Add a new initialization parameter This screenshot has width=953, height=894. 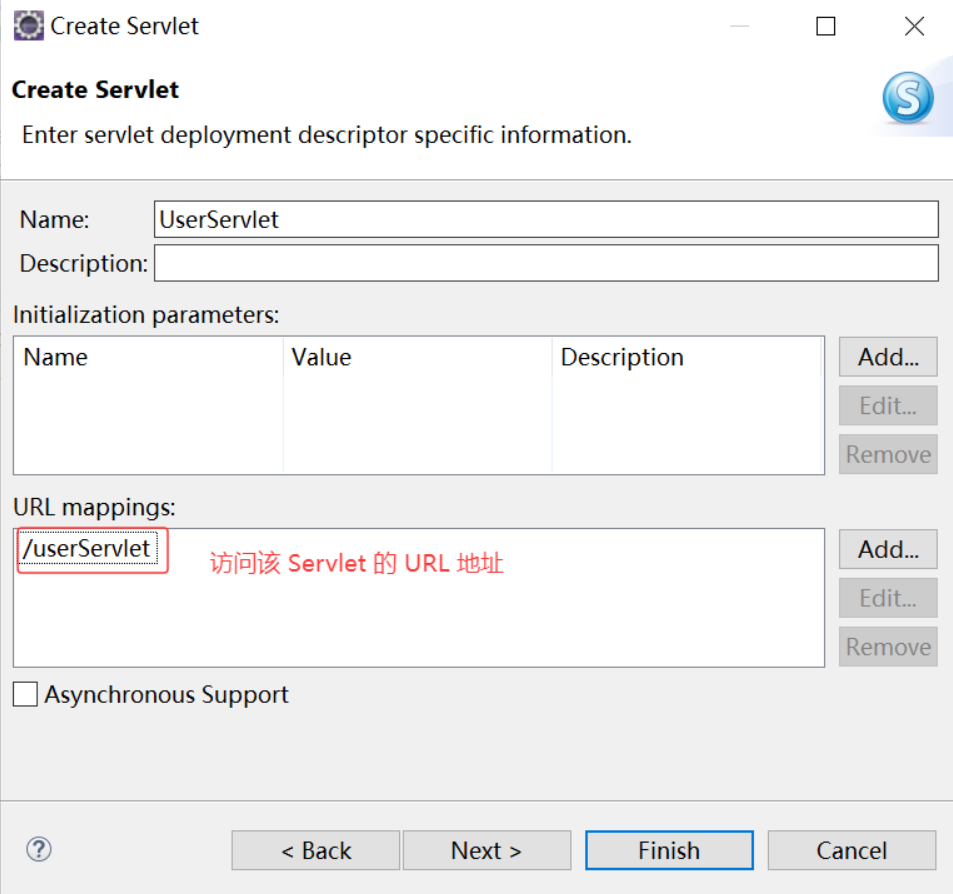[888, 357]
